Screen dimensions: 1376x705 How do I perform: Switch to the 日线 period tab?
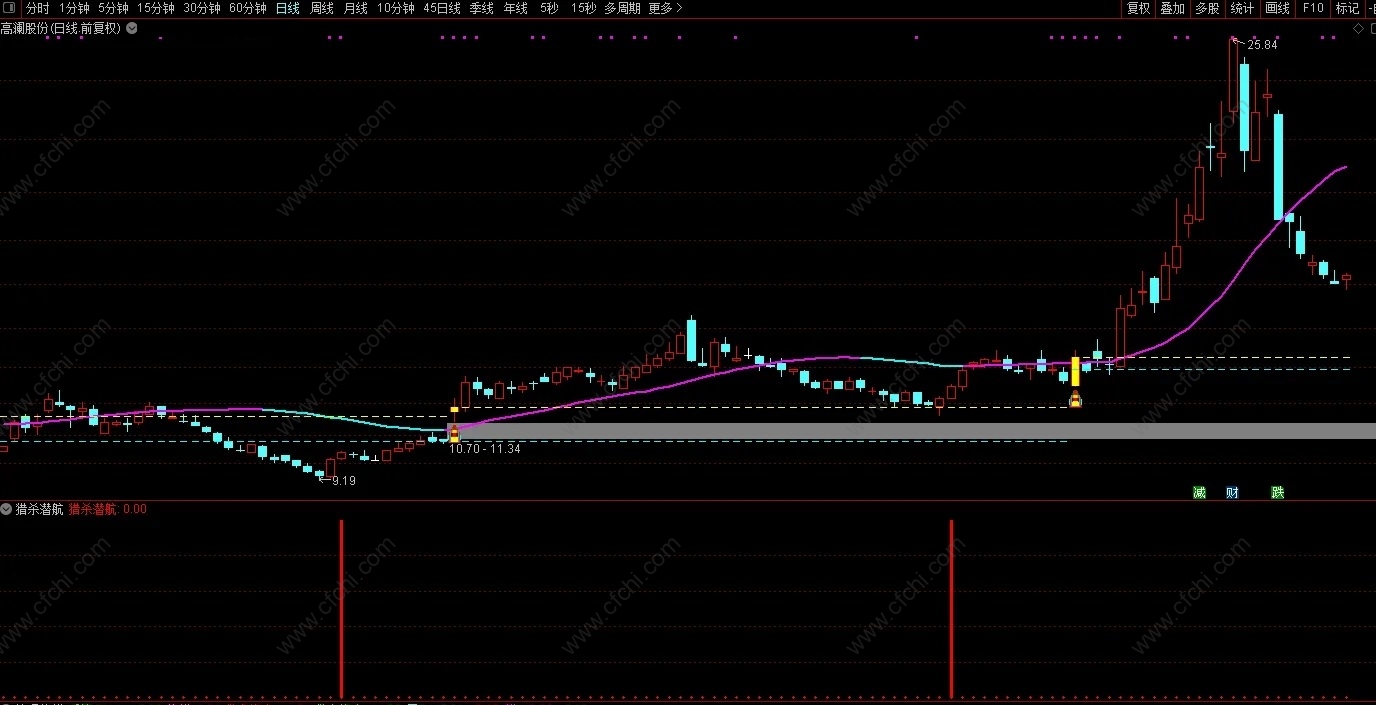[x=287, y=8]
